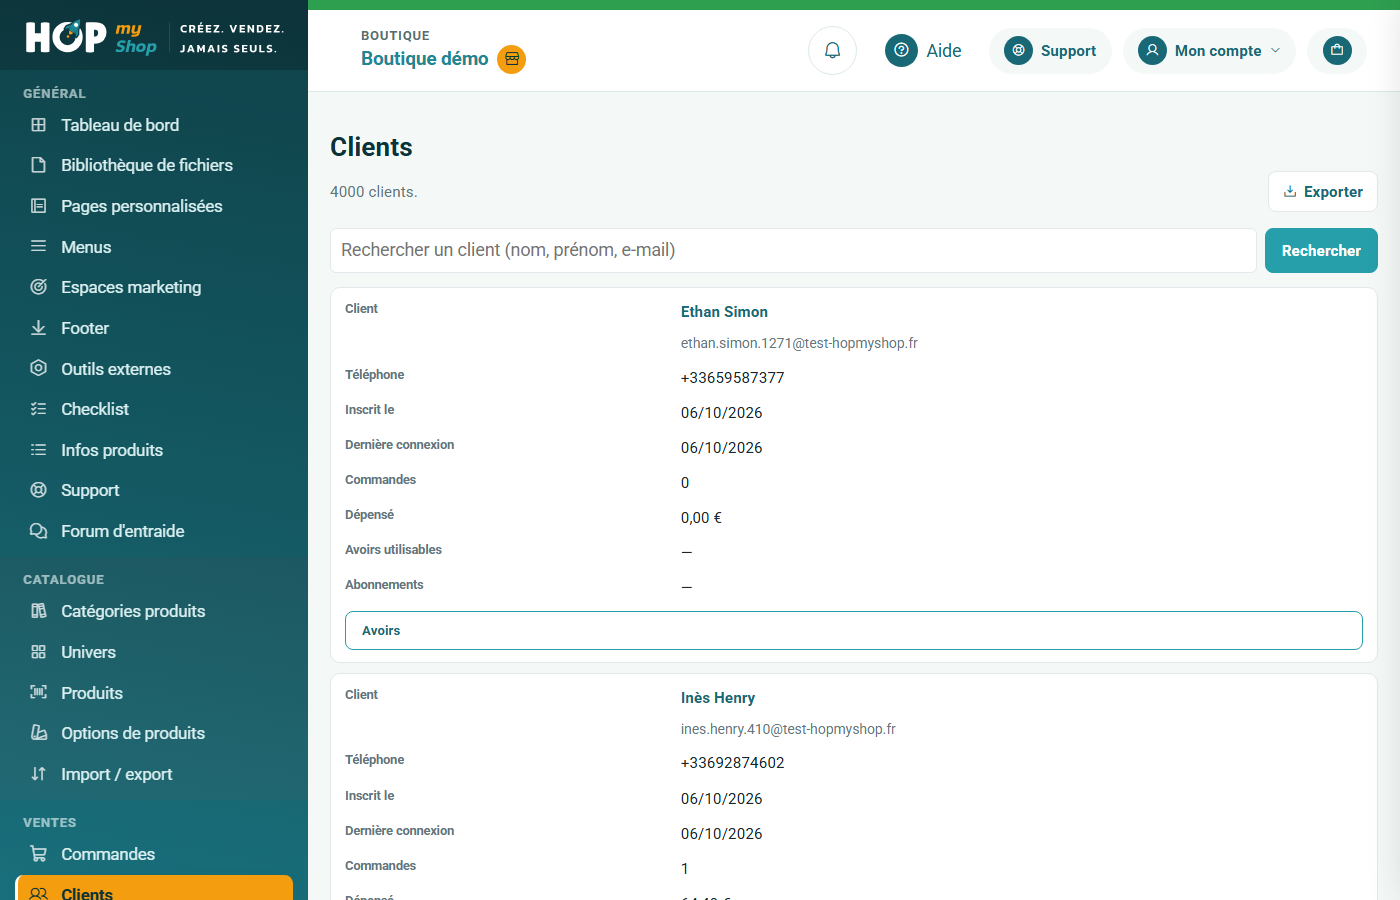
Task: Click the Aide question mark icon
Action: pyautogui.click(x=901, y=50)
